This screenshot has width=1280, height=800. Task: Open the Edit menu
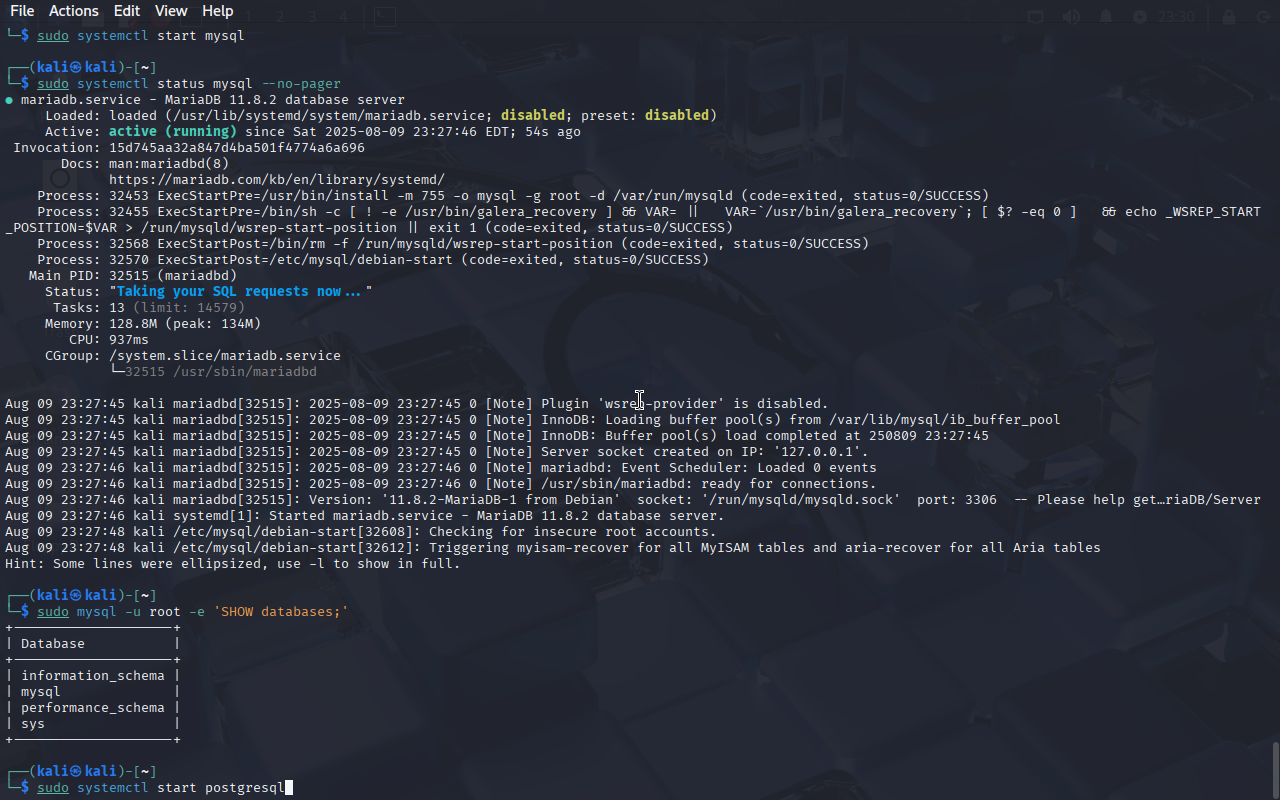click(x=127, y=11)
